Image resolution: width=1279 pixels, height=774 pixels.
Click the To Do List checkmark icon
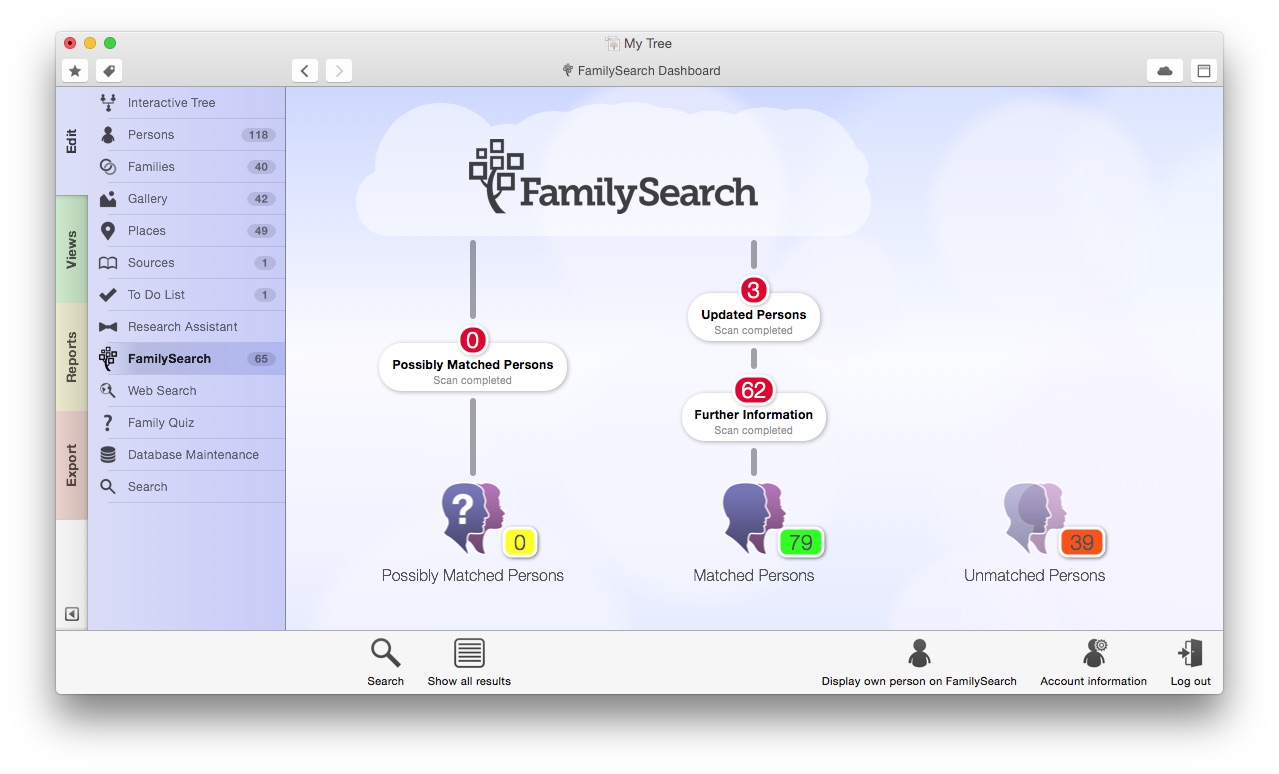pyautogui.click(x=108, y=295)
